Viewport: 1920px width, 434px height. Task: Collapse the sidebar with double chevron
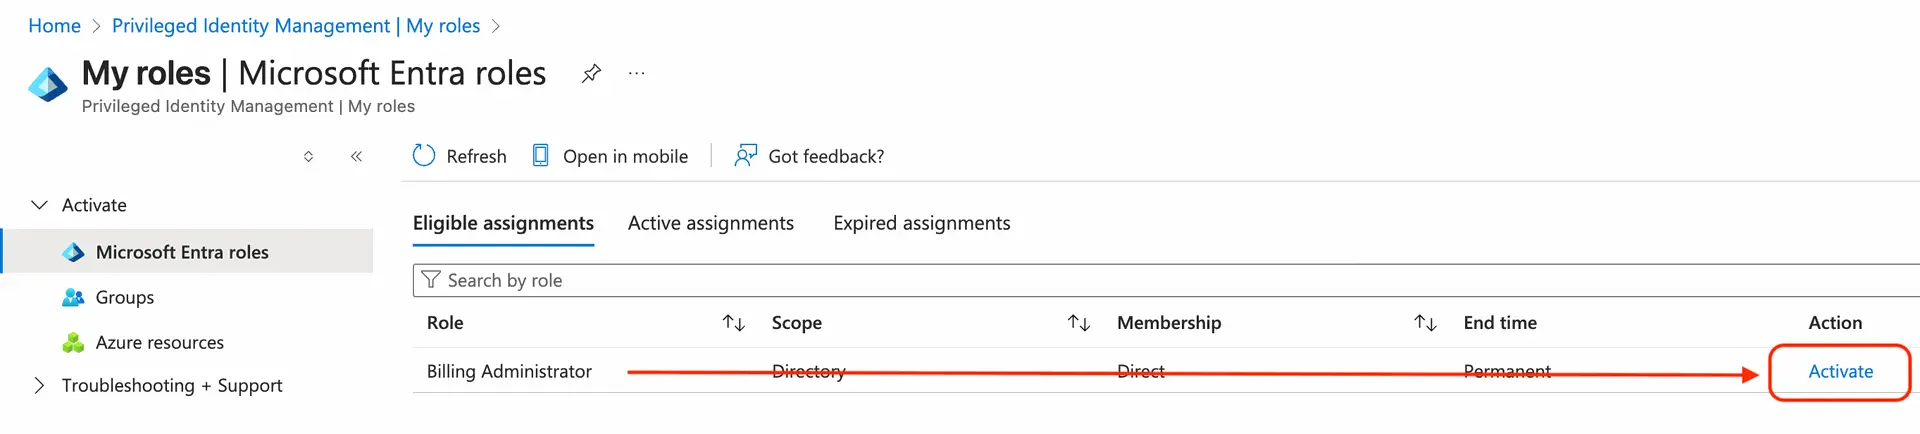pos(356,156)
